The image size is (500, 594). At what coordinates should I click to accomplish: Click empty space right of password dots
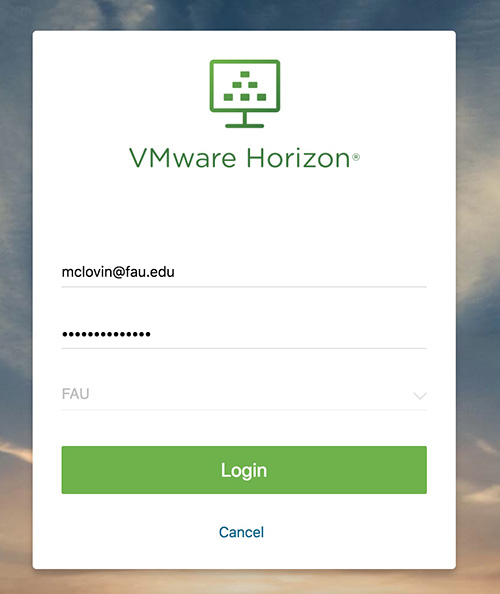click(289, 334)
